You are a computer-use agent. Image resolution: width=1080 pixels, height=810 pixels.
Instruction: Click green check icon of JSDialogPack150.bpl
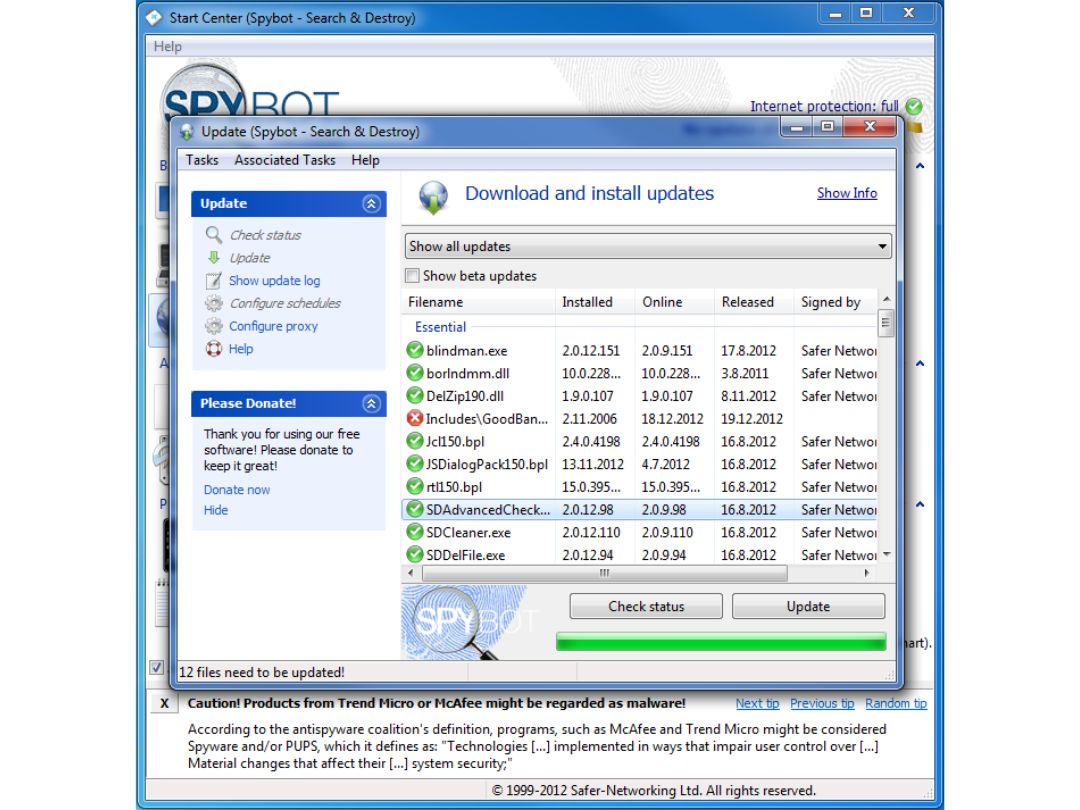click(x=415, y=464)
